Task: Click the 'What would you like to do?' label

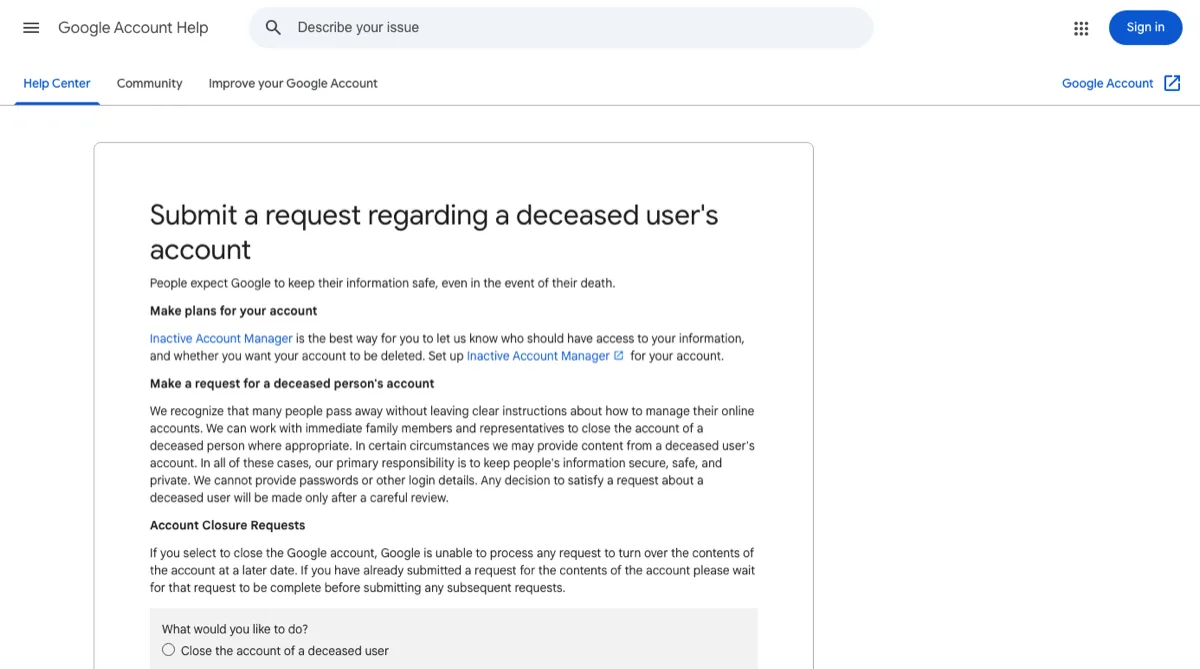Action: coord(235,629)
